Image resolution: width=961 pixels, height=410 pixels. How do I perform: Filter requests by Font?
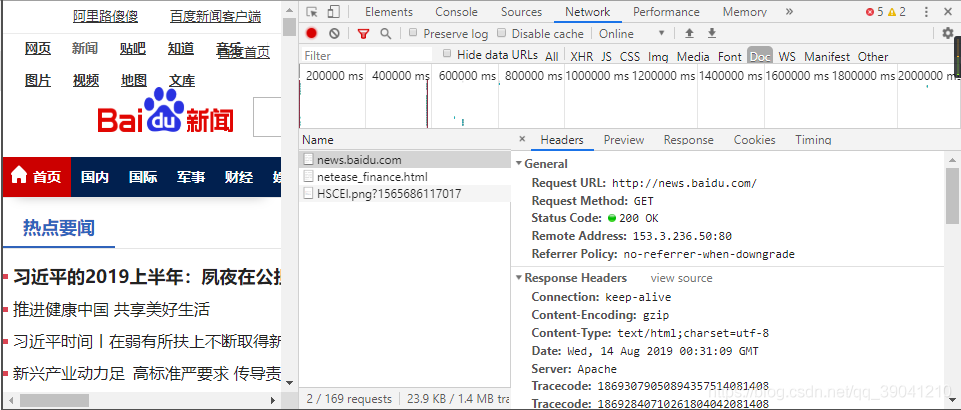tap(729, 56)
